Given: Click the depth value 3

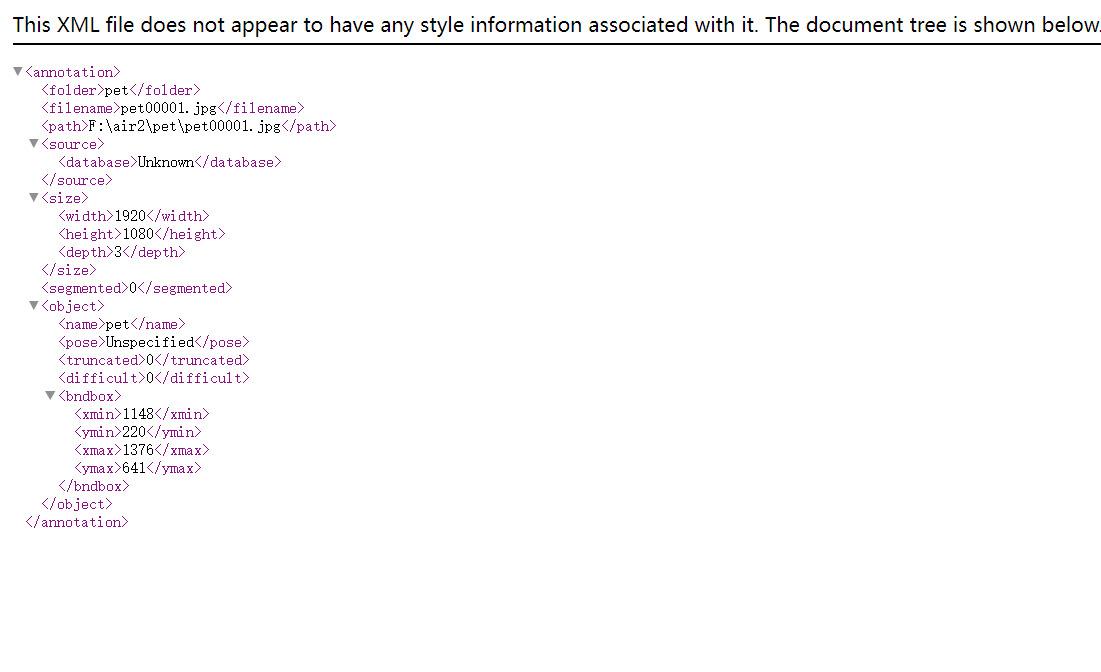Looking at the screenshot, I should coord(118,252).
